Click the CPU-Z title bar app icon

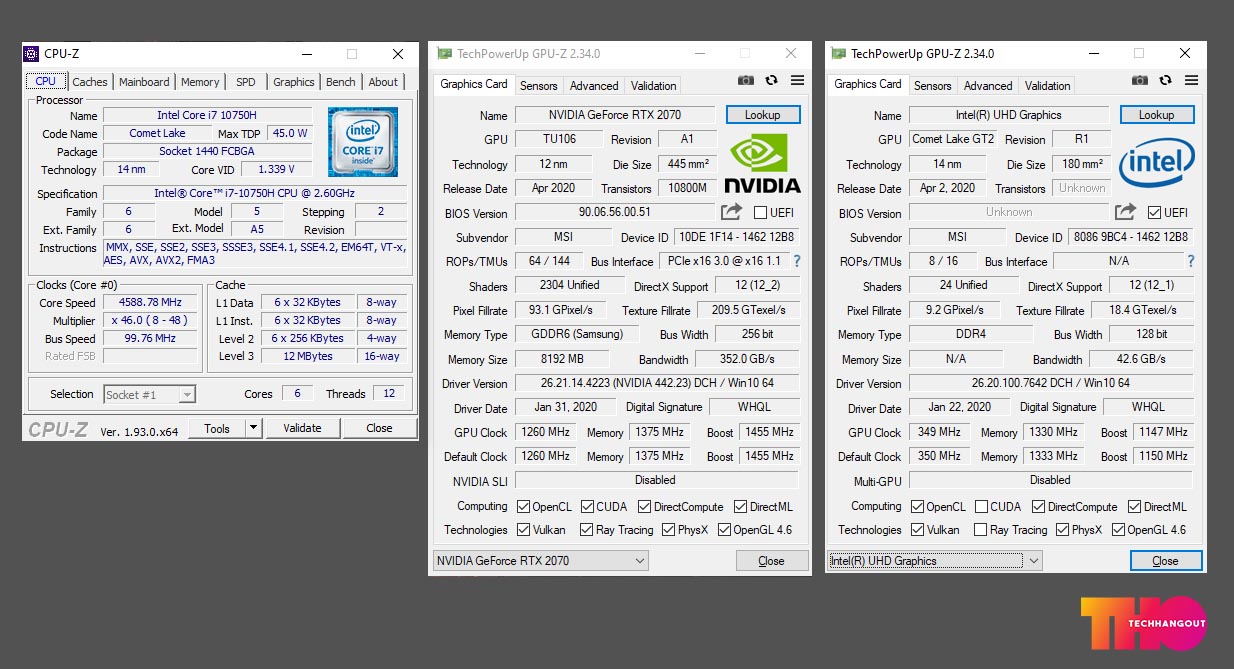pos(31,54)
